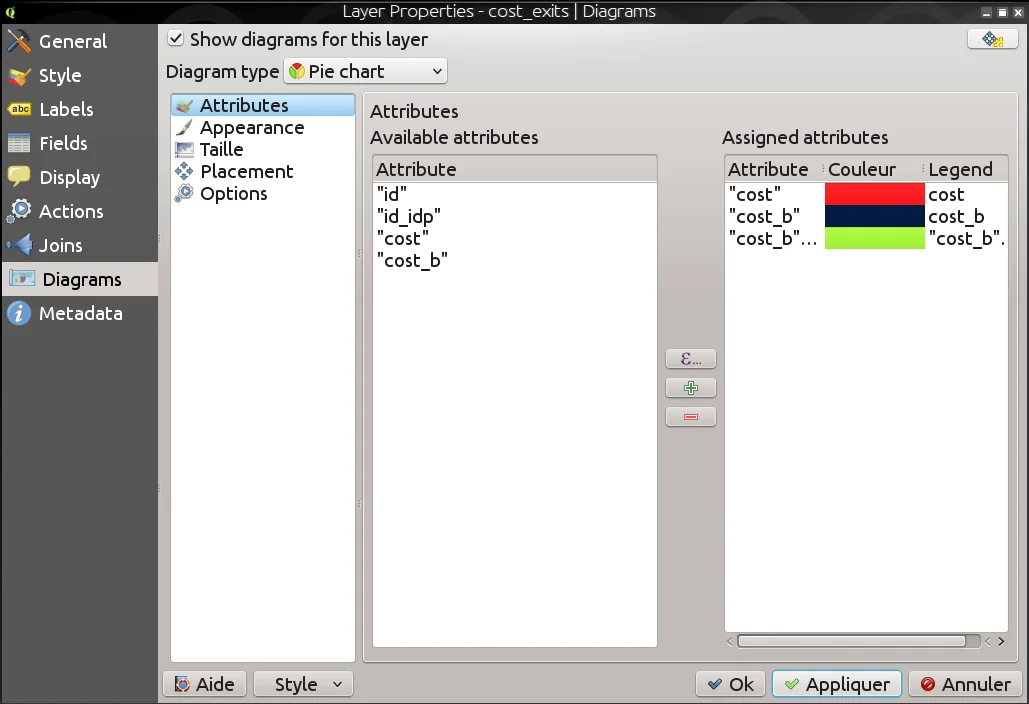Open the Diagram type dropdown
Screen dimensions: 1029x704
click(366, 72)
